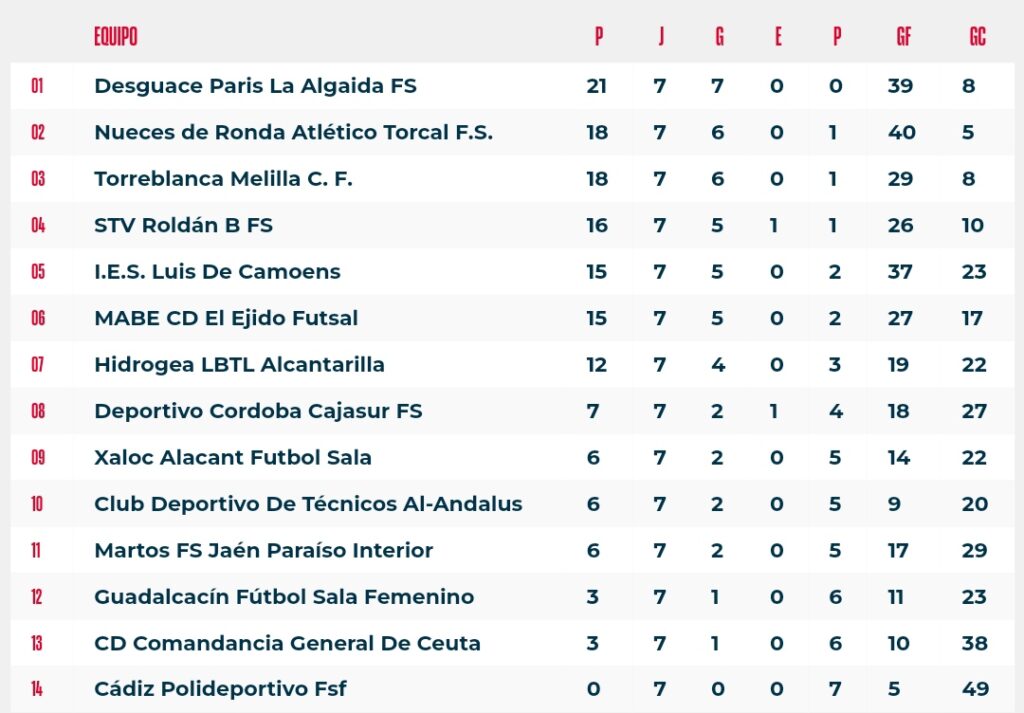Click the J games-played column header
1024x713 pixels.
[x=661, y=37]
